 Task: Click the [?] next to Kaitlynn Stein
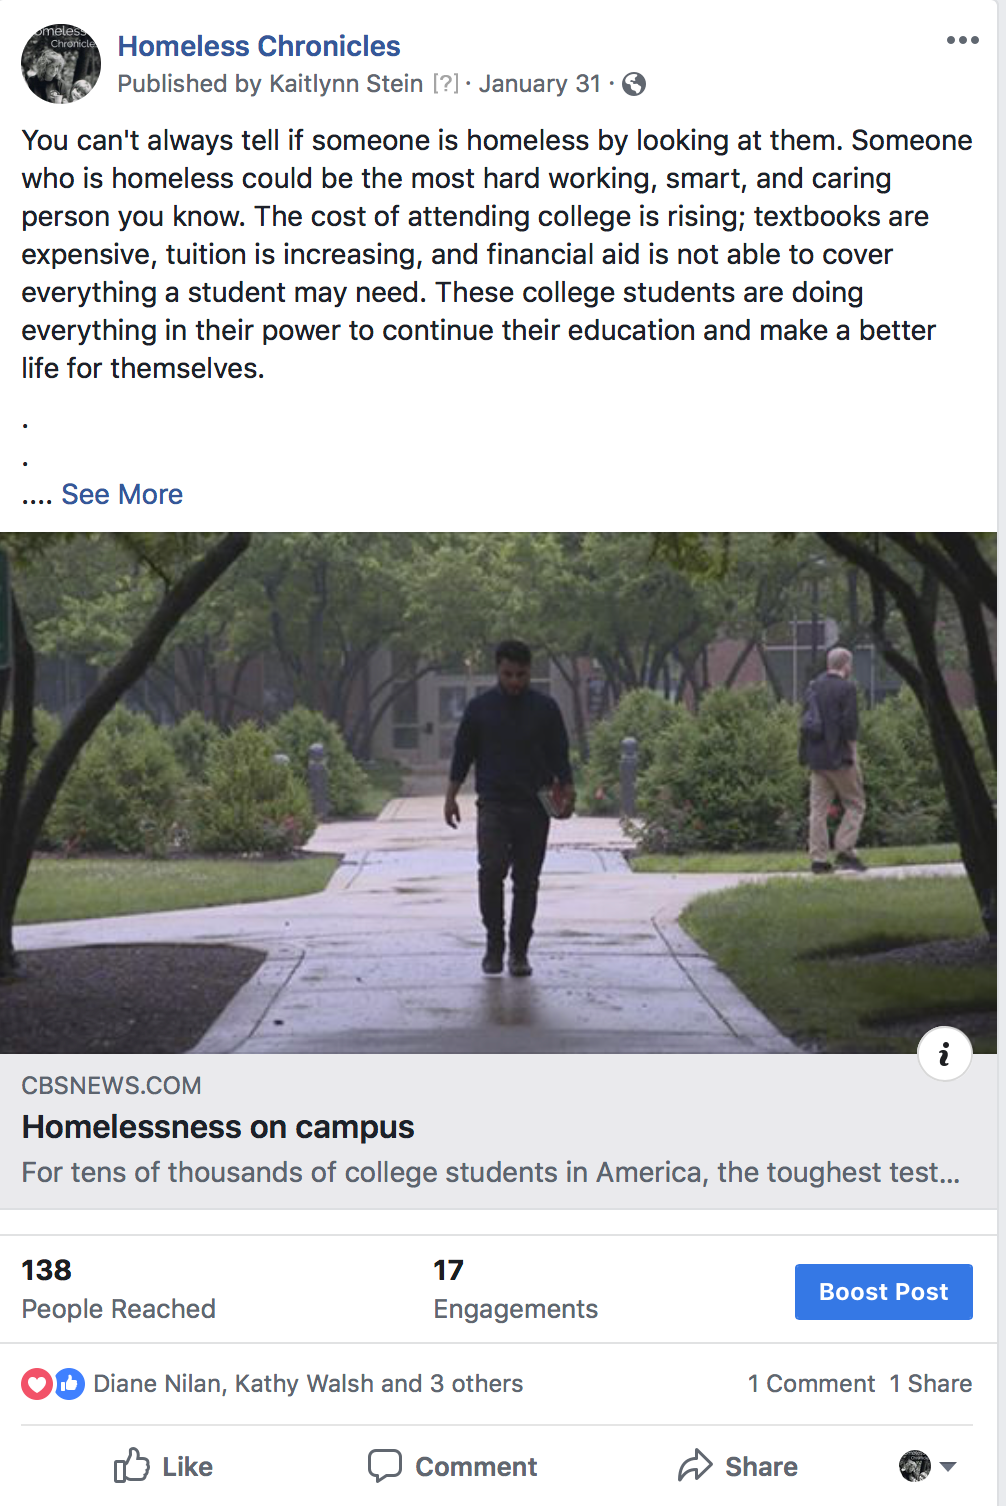tap(445, 84)
